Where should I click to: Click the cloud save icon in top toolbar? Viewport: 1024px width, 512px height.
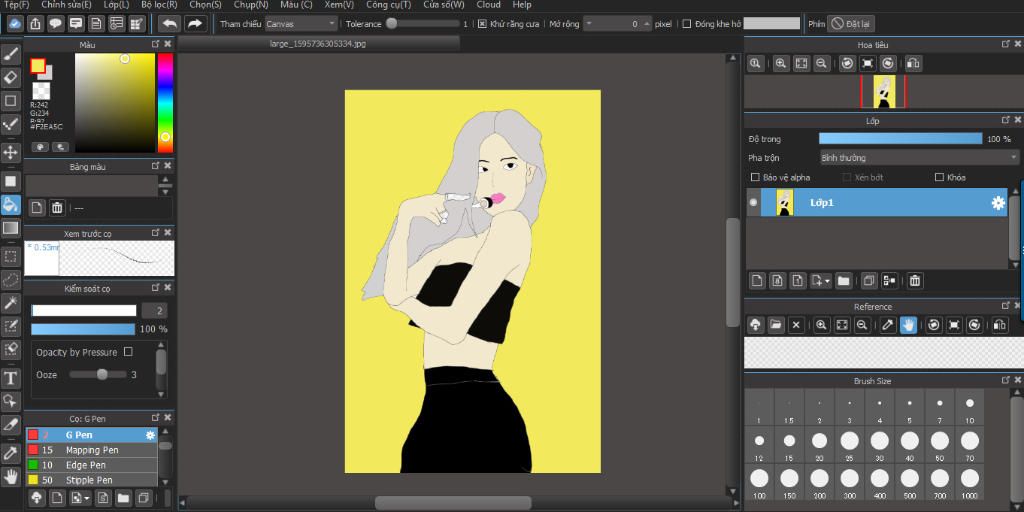point(15,24)
